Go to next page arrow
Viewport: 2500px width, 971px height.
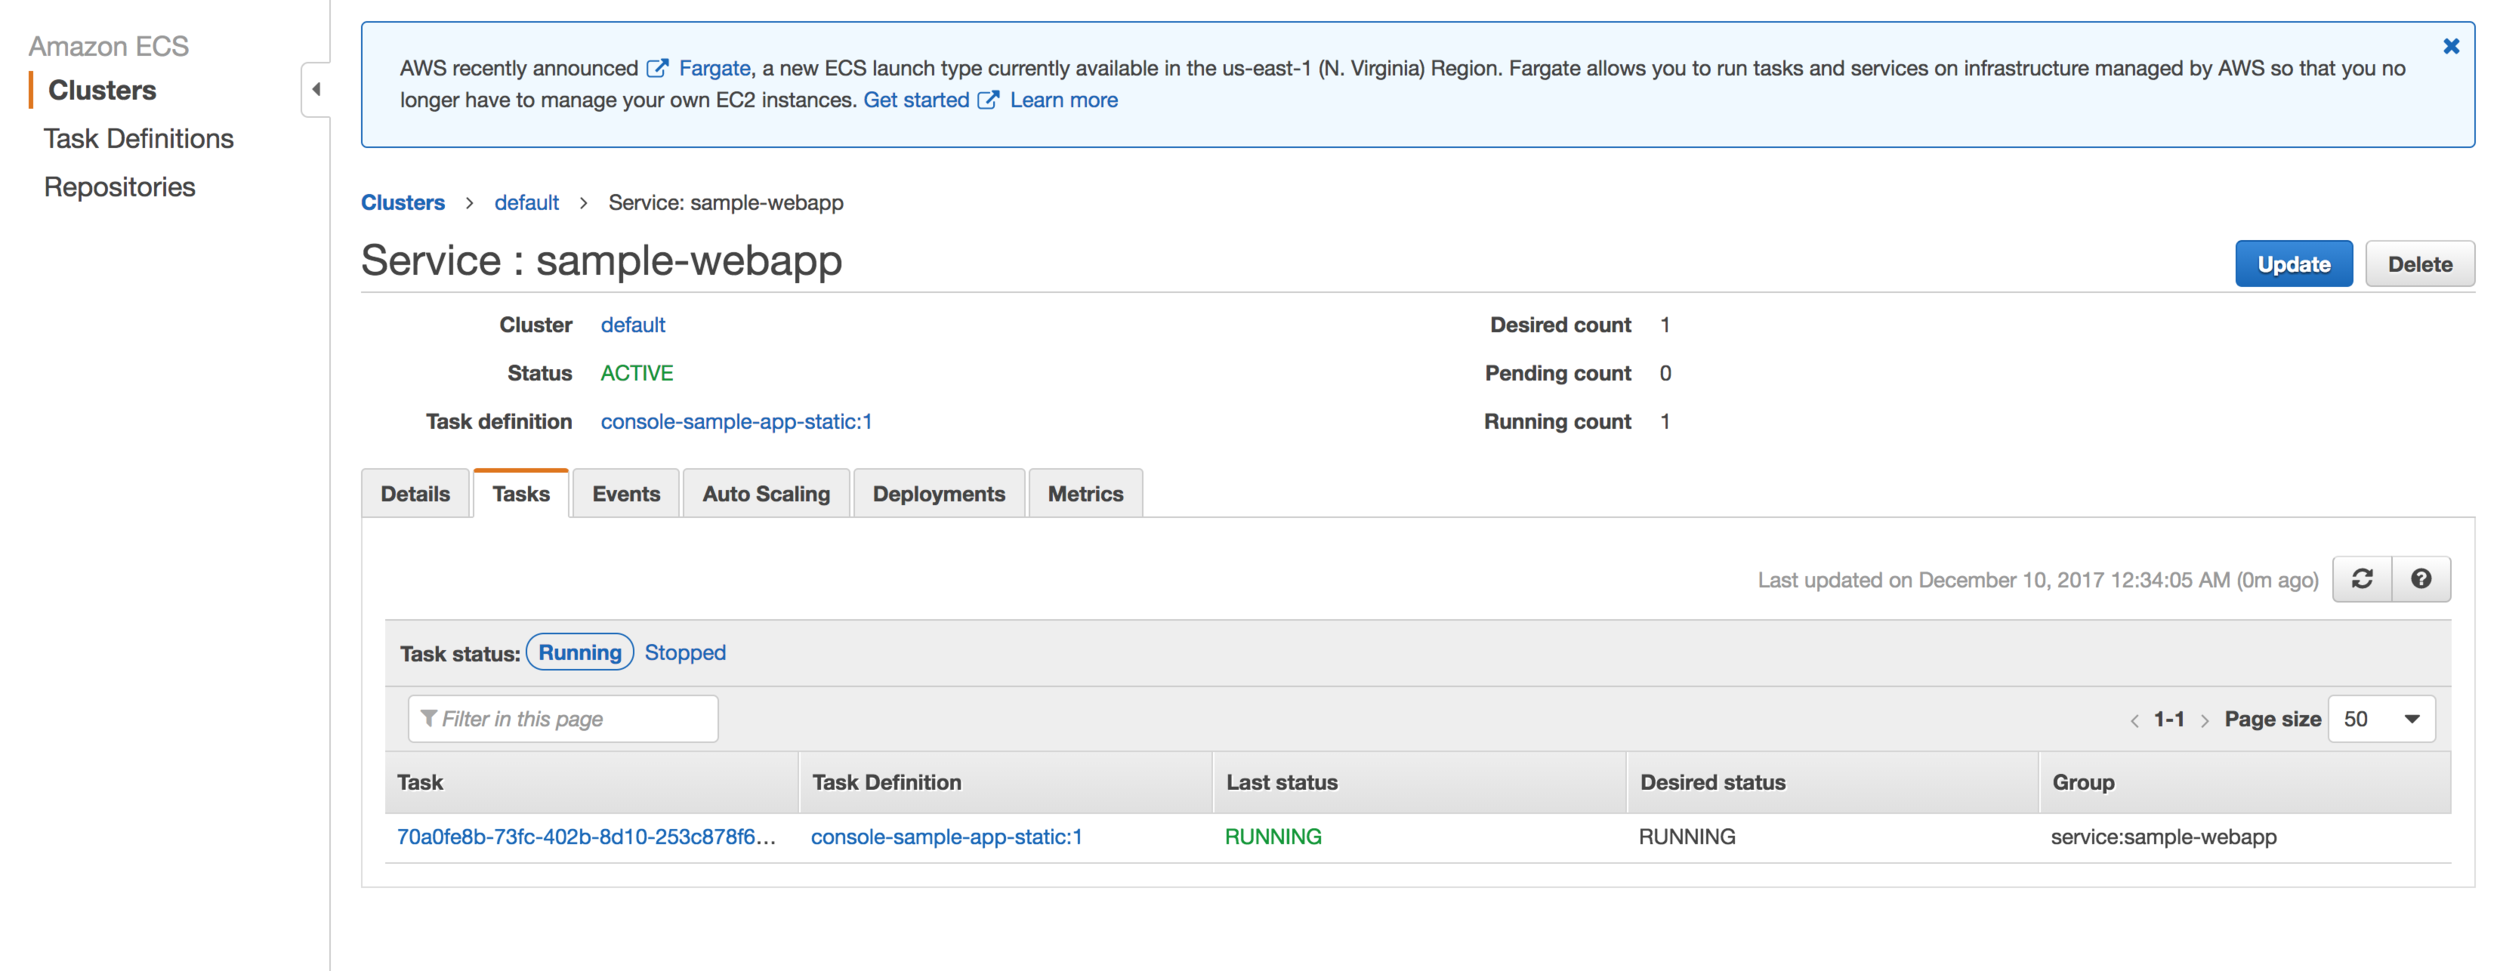(2204, 720)
